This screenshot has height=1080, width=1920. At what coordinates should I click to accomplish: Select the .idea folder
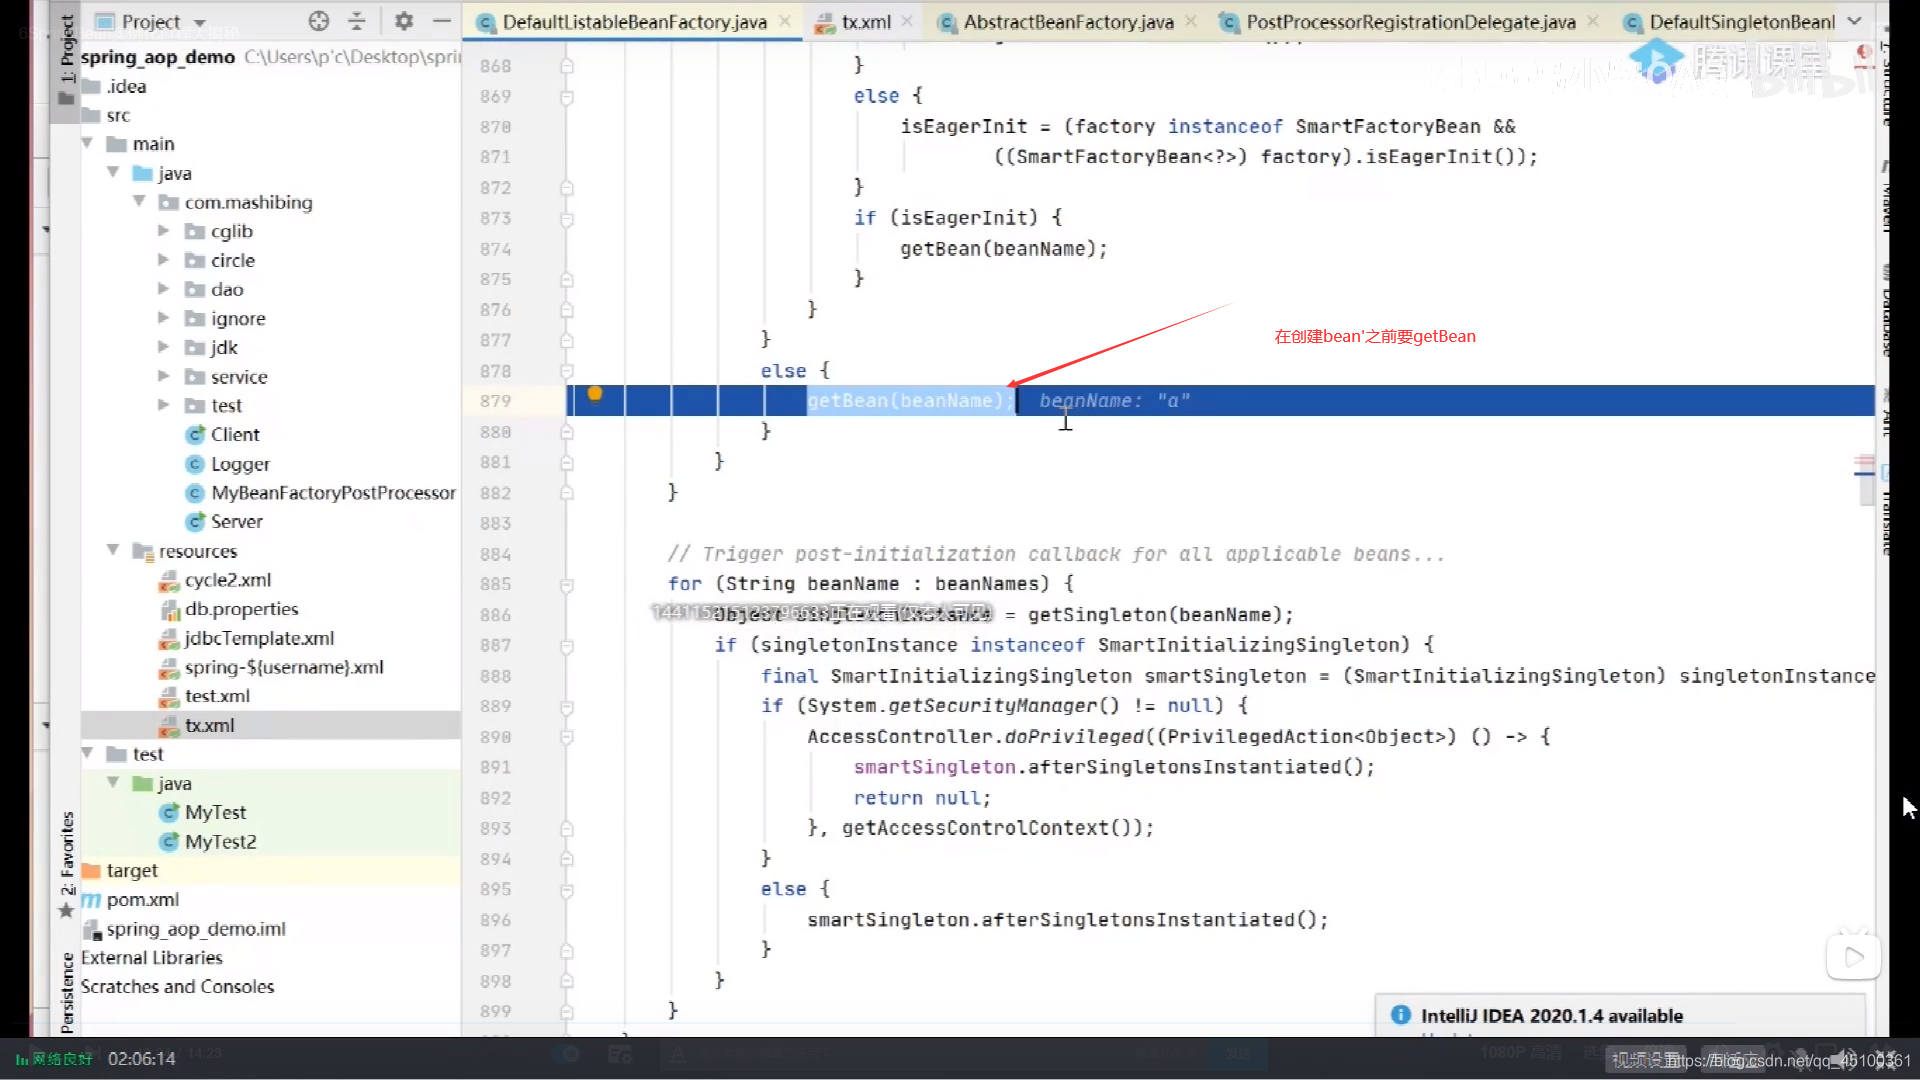(x=126, y=86)
